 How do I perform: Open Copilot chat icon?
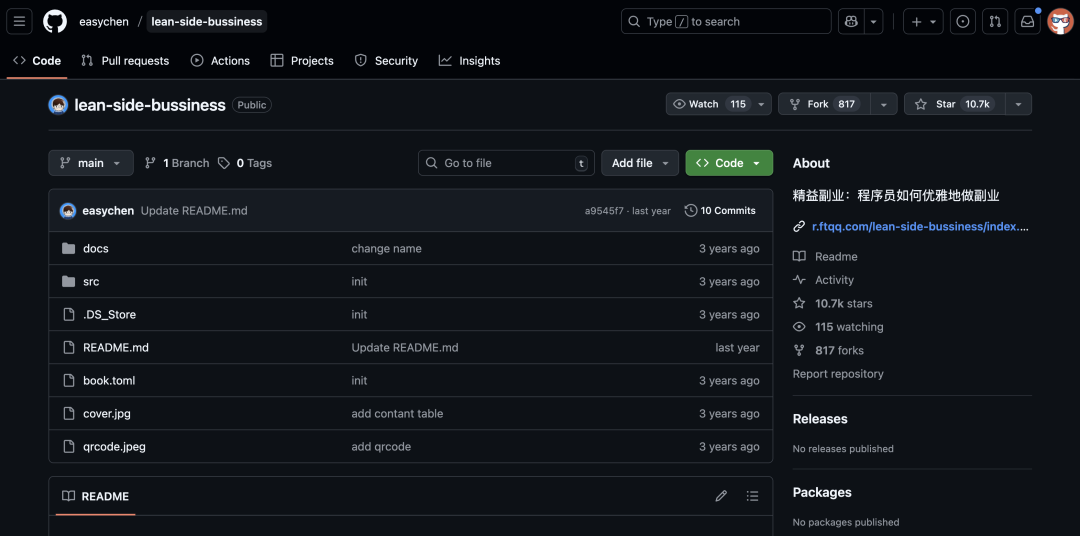(851, 21)
